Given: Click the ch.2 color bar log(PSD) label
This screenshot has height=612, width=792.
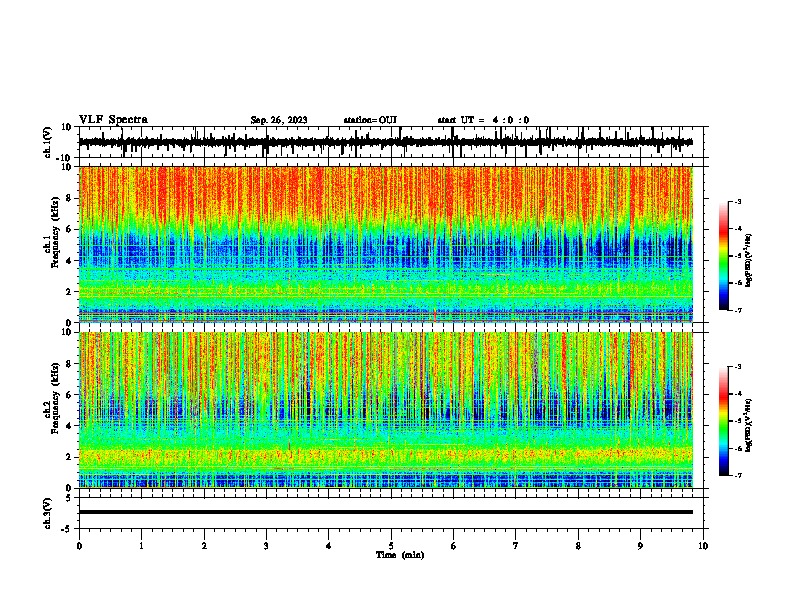Looking at the screenshot, I should coord(749,425).
